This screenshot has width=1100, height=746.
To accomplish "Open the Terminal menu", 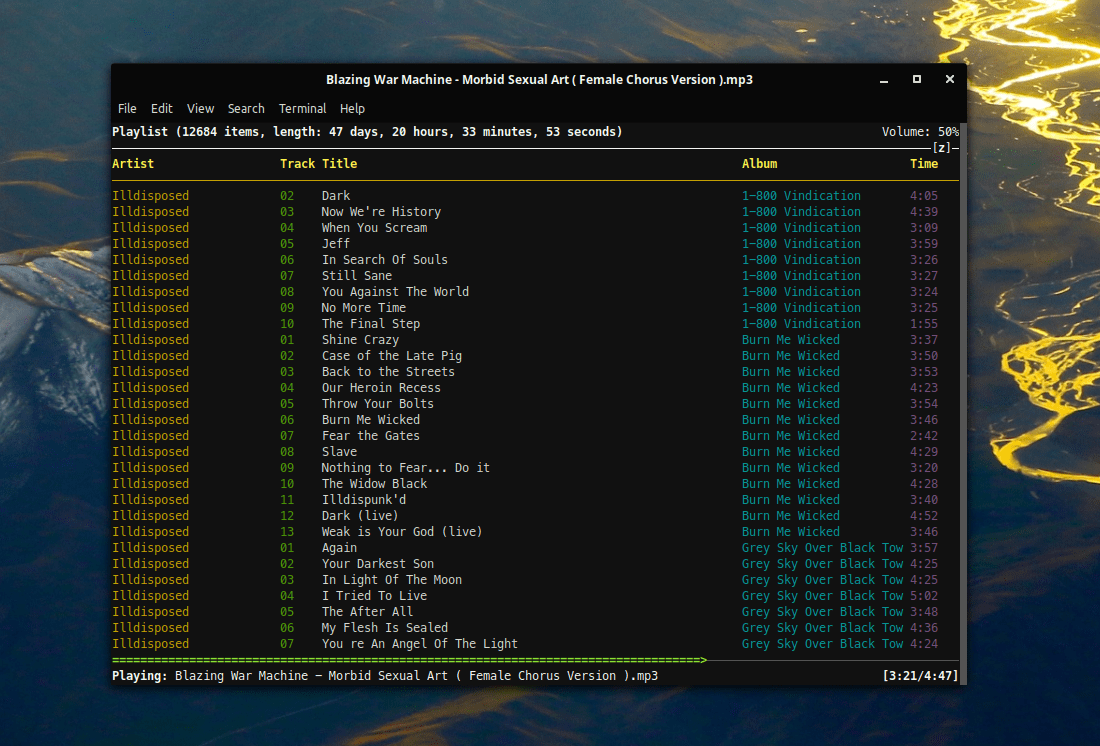I will [302, 108].
